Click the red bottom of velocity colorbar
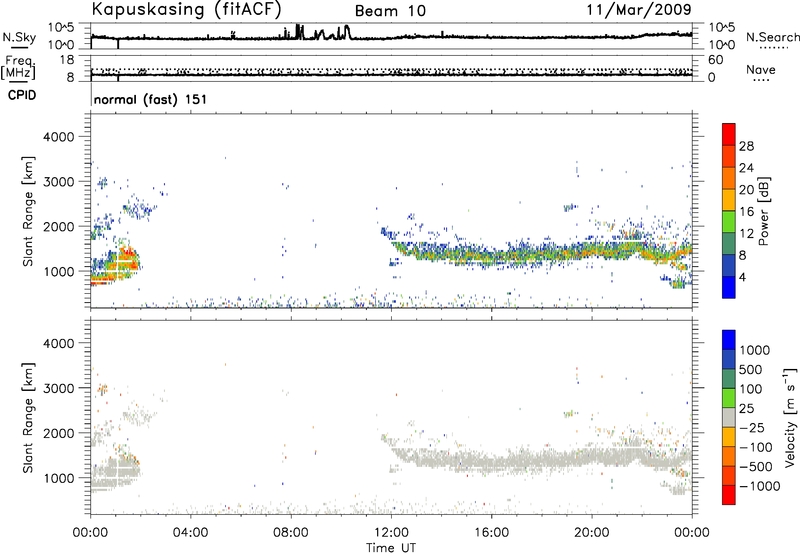This screenshot has height=554, width=800. point(729,495)
